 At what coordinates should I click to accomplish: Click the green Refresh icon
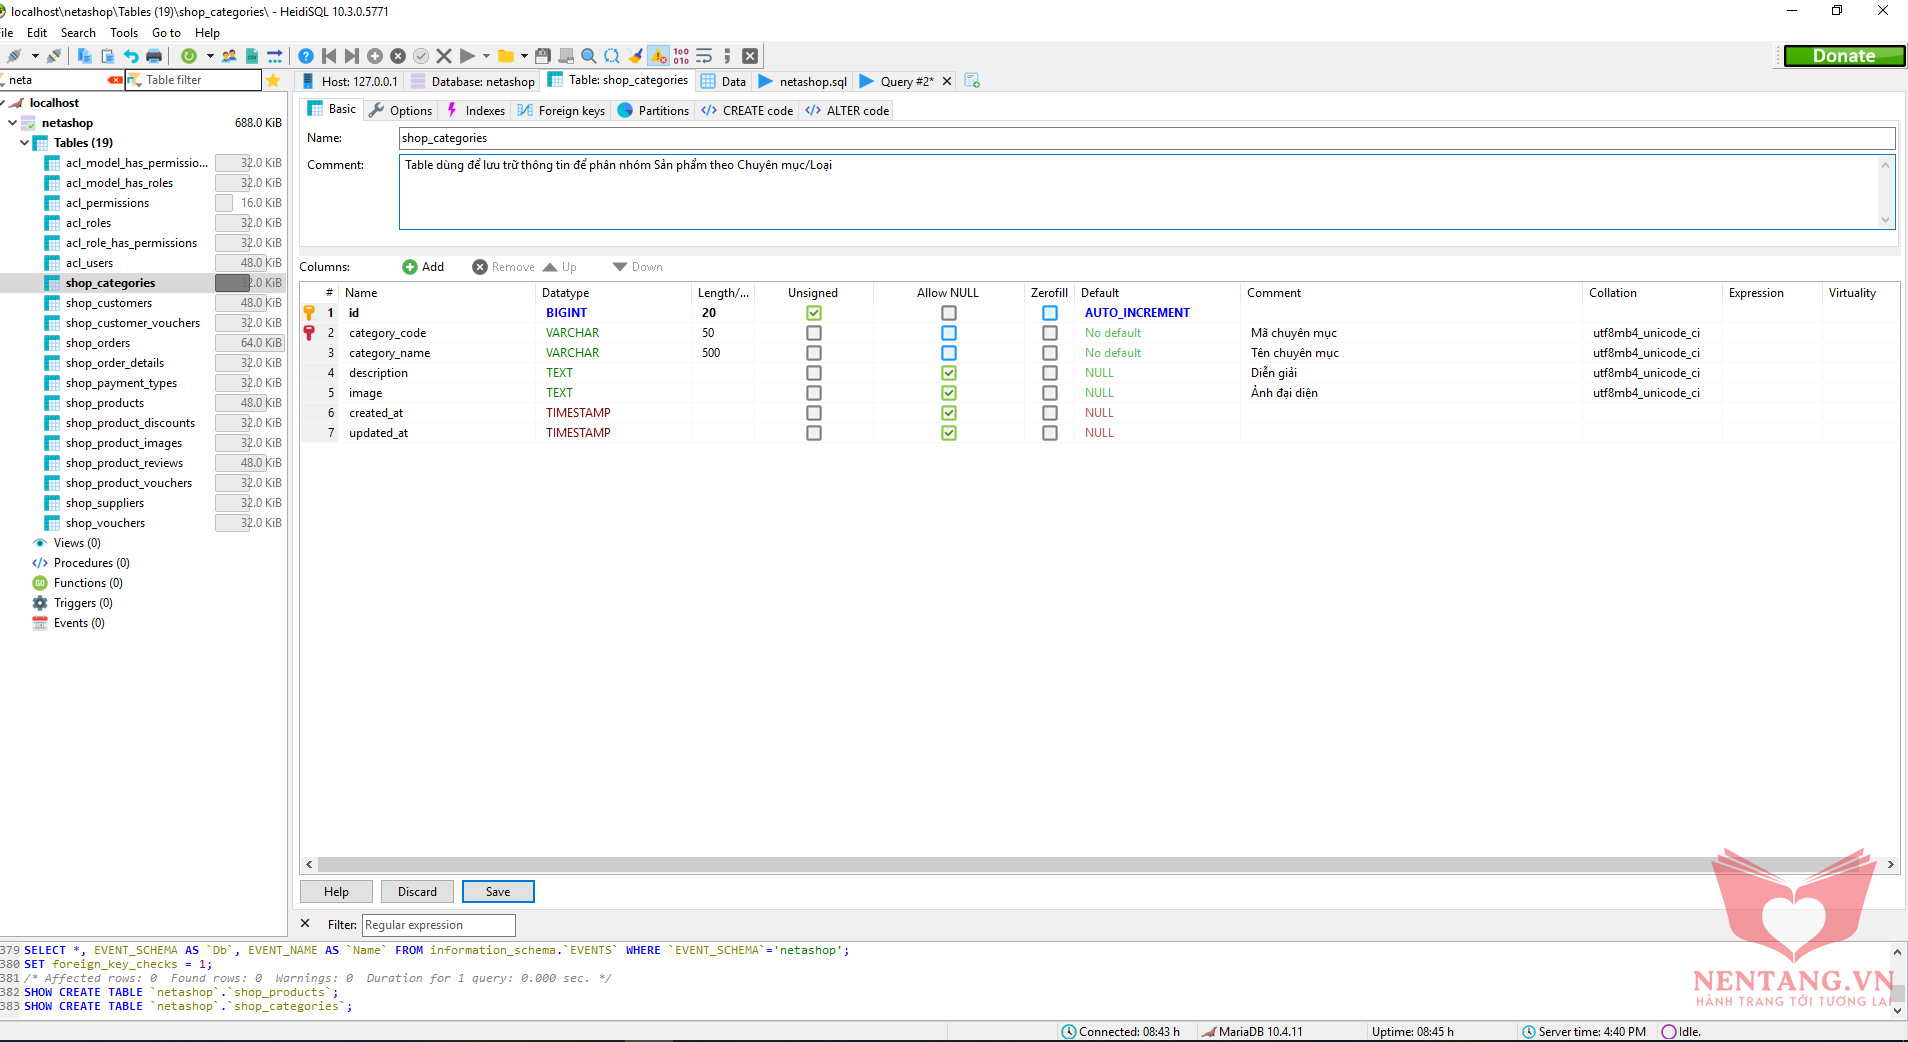(188, 56)
